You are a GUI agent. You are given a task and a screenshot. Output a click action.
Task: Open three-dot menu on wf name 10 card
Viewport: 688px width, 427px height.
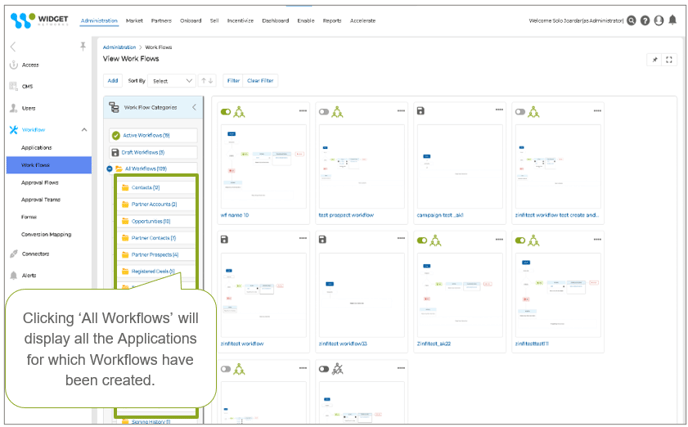coord(303,111)
